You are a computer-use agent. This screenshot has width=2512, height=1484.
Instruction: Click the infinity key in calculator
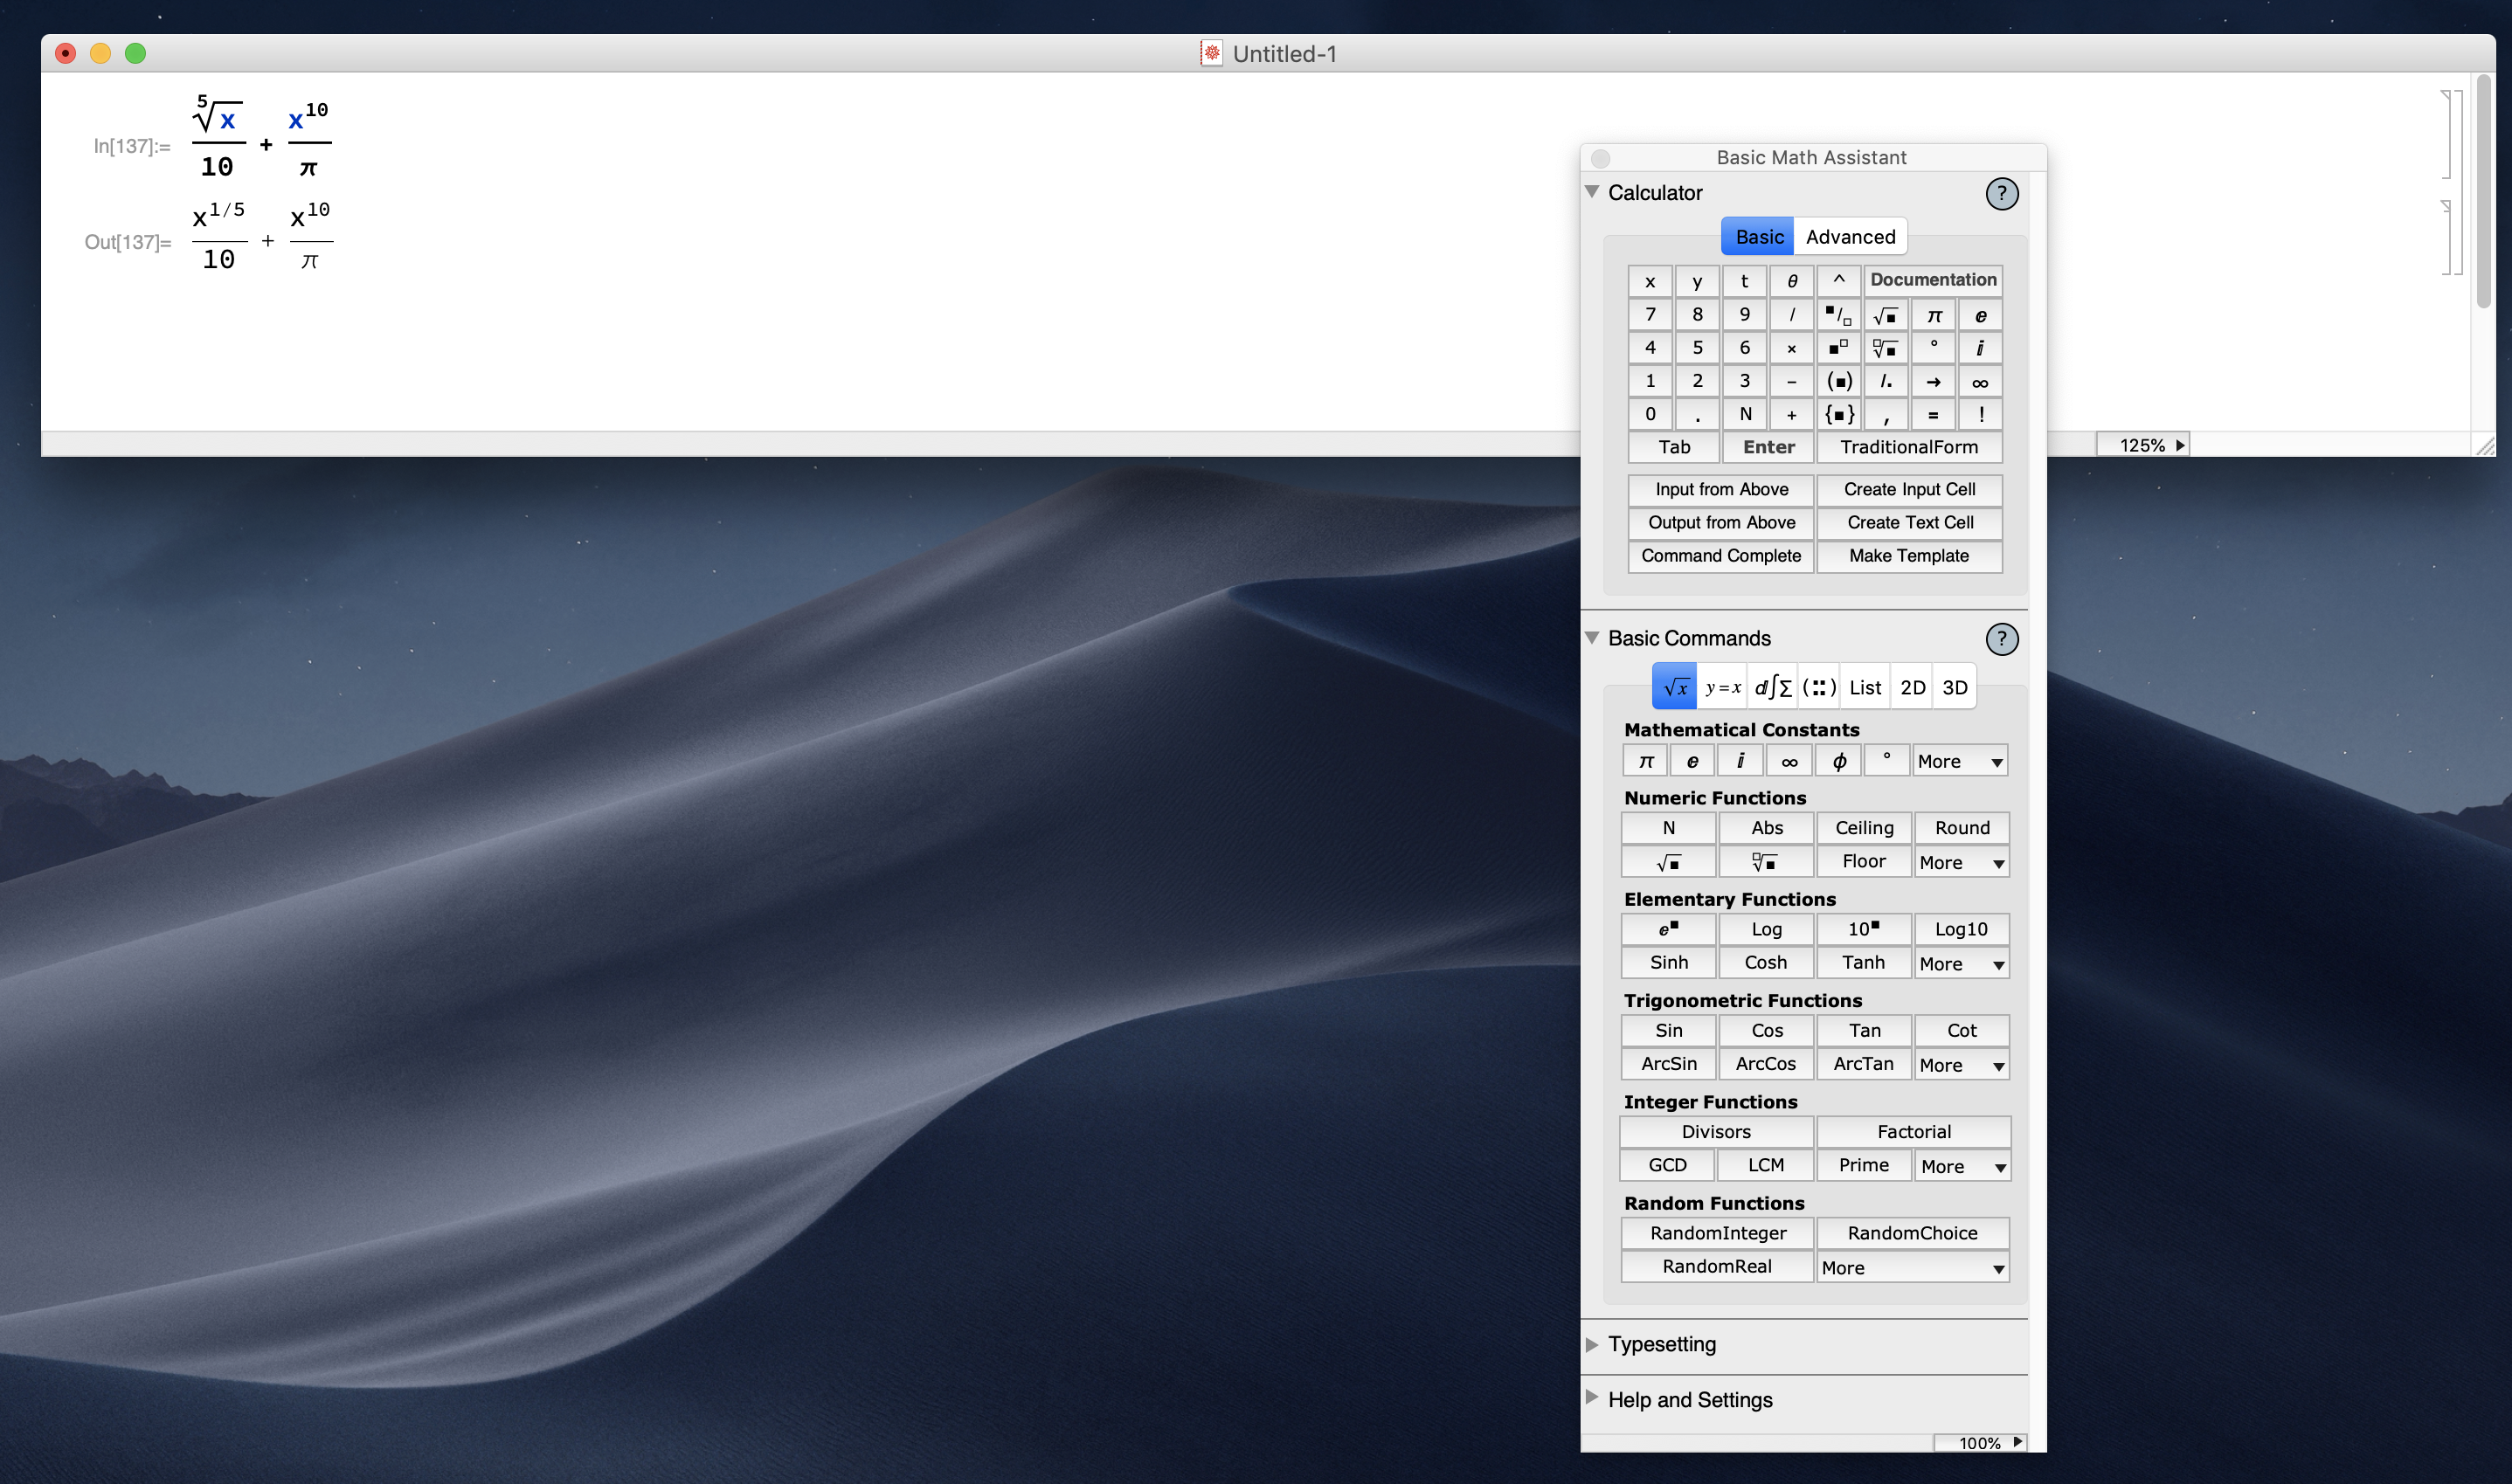(1980, 381)
